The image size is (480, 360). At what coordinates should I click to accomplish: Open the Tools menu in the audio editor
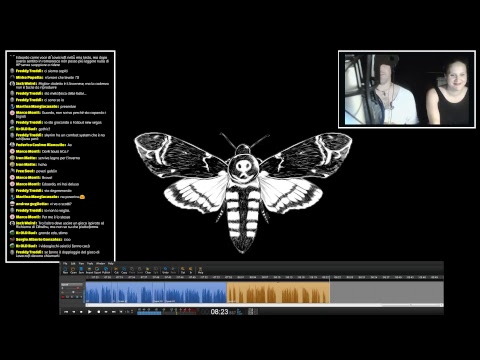(x=90, y=263)
